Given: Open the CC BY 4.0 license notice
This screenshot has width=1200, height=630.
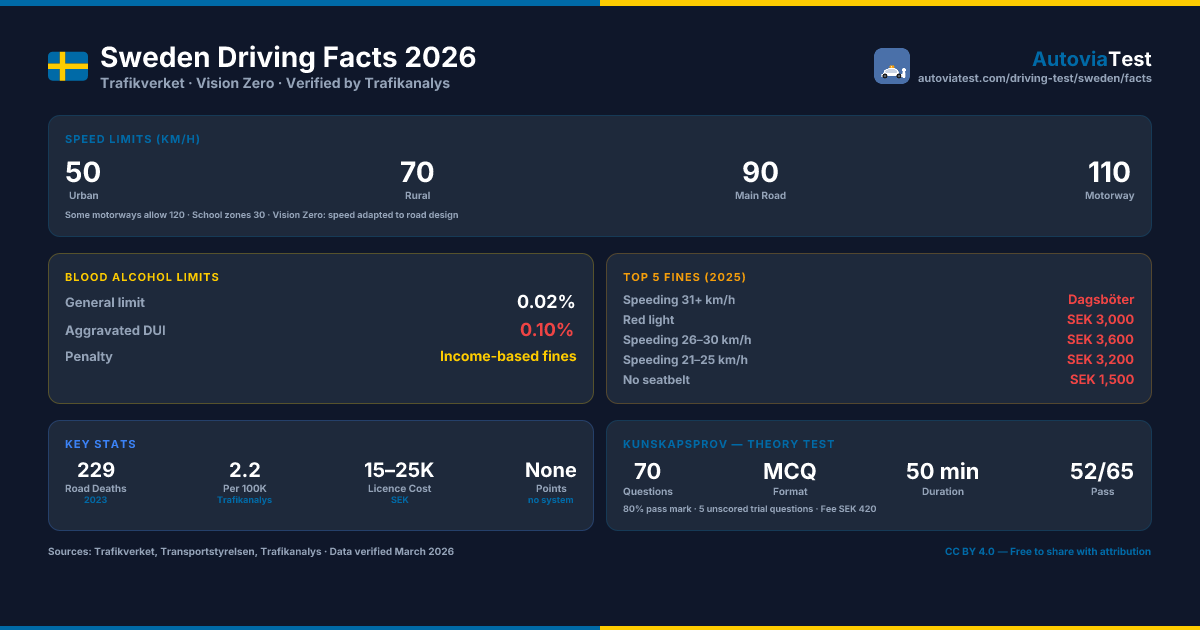Looking at the screenshot, I should pos(1048,551).
